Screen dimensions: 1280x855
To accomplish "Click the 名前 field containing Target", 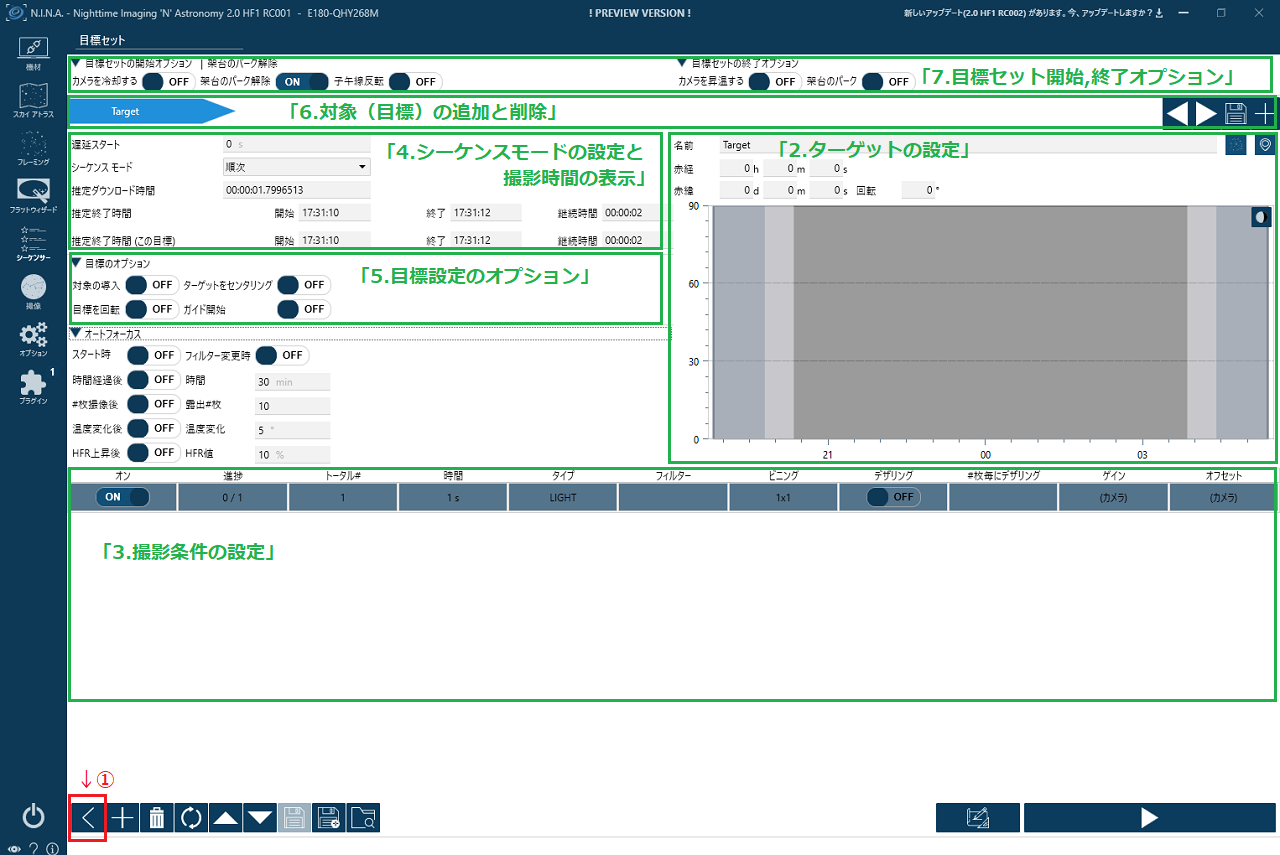I will [x=968, y=145].
